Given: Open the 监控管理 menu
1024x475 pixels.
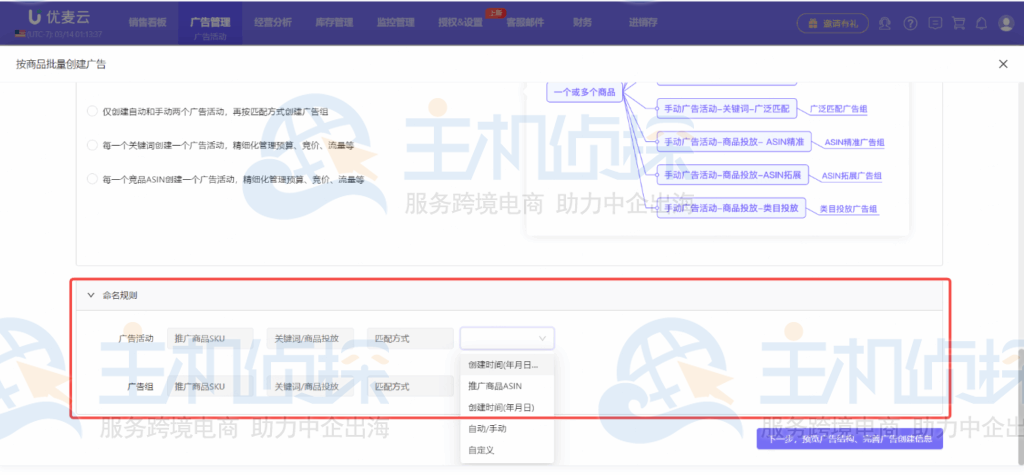Looking at the screenshot, I should pos(396,23).
